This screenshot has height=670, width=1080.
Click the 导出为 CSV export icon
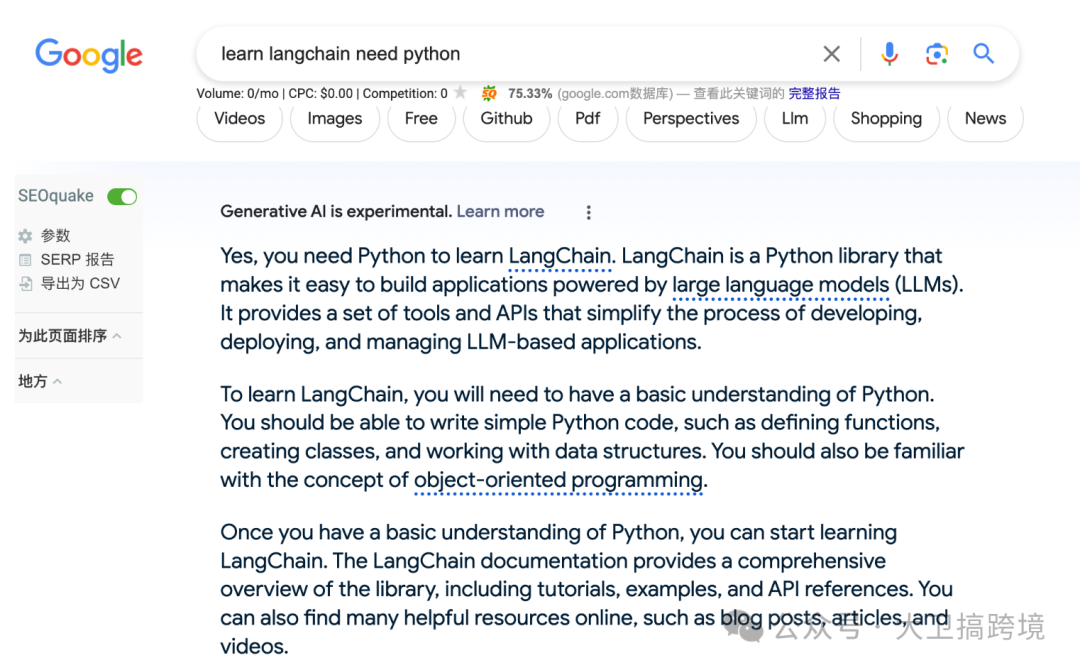click(25, 283)
